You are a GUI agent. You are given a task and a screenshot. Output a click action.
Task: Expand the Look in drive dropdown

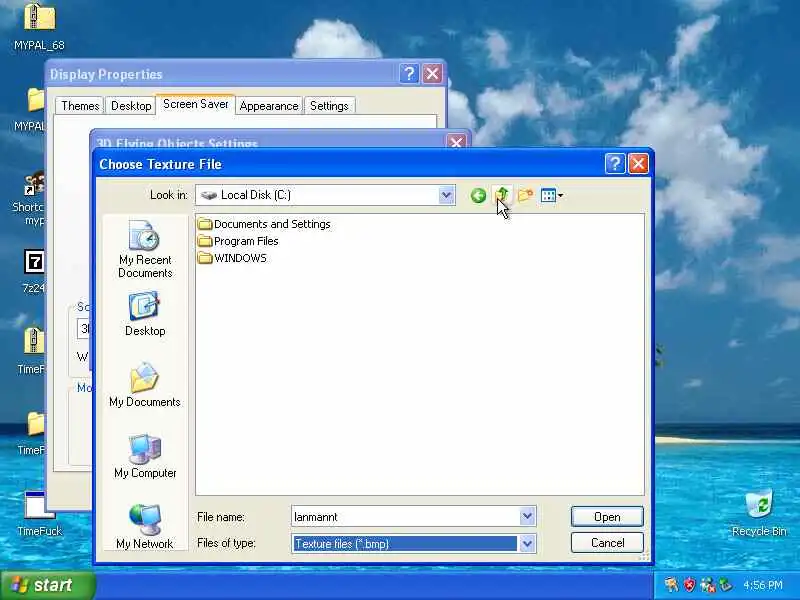point(446,195)
